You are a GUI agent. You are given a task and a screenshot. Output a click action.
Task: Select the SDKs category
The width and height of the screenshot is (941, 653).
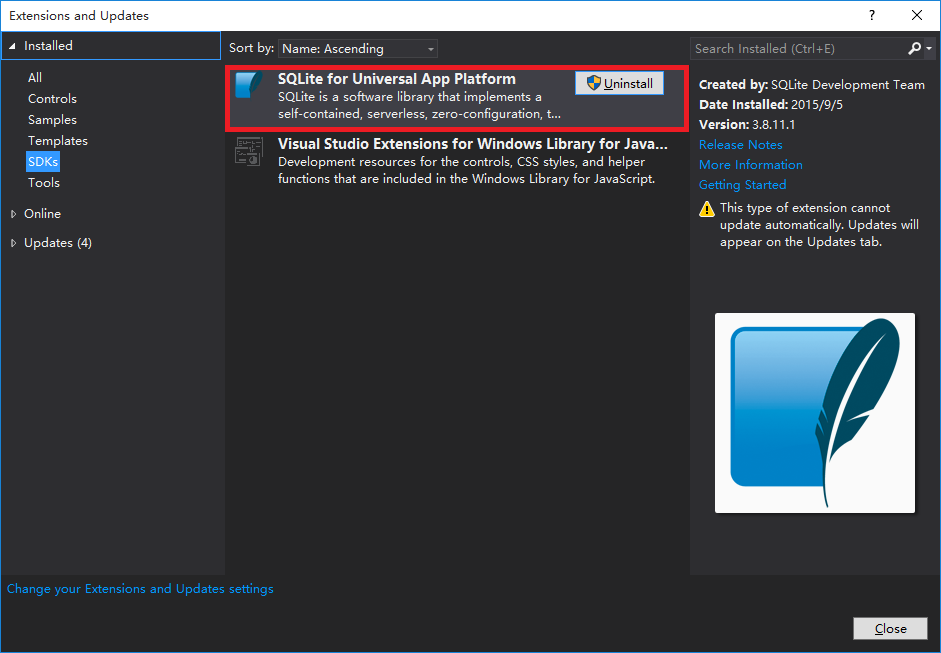(x=43, y=161)
